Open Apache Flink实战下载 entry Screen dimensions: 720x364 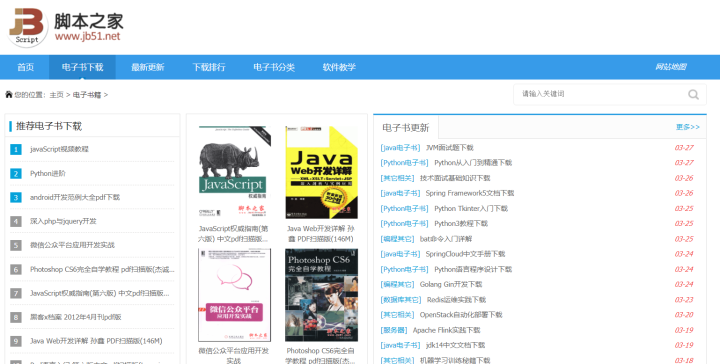click(446, 330)
